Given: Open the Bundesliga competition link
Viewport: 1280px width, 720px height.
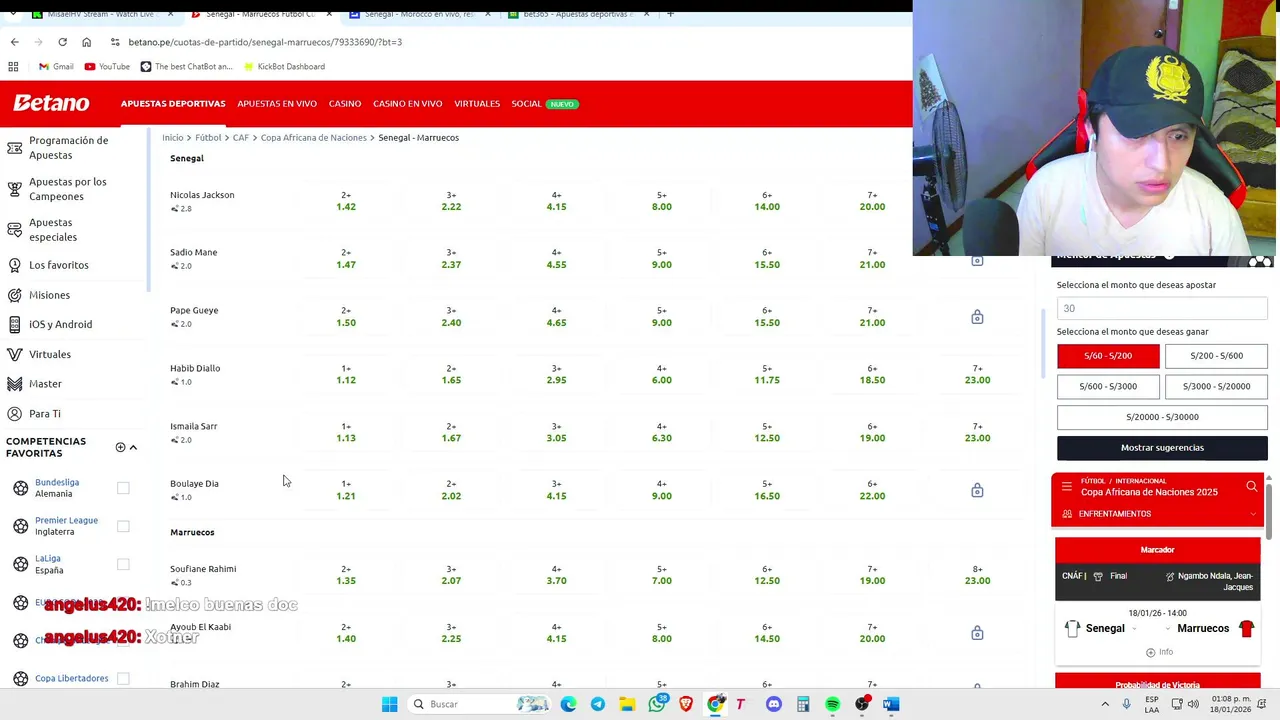Looking at the screenshot, I should pyautogui.click(x=57, y=482).
